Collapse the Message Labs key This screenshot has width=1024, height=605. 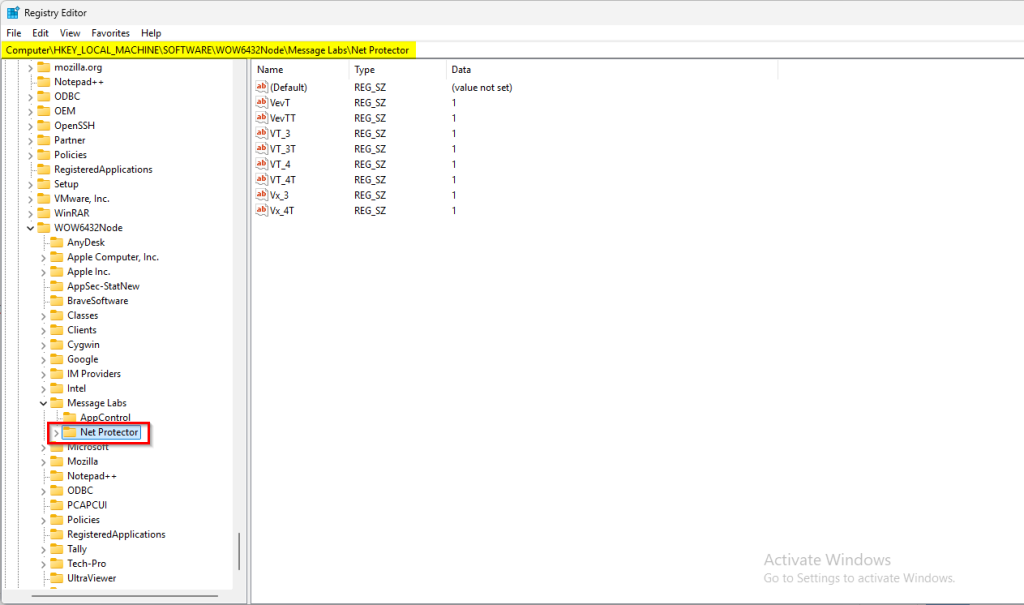pos(43,403)
